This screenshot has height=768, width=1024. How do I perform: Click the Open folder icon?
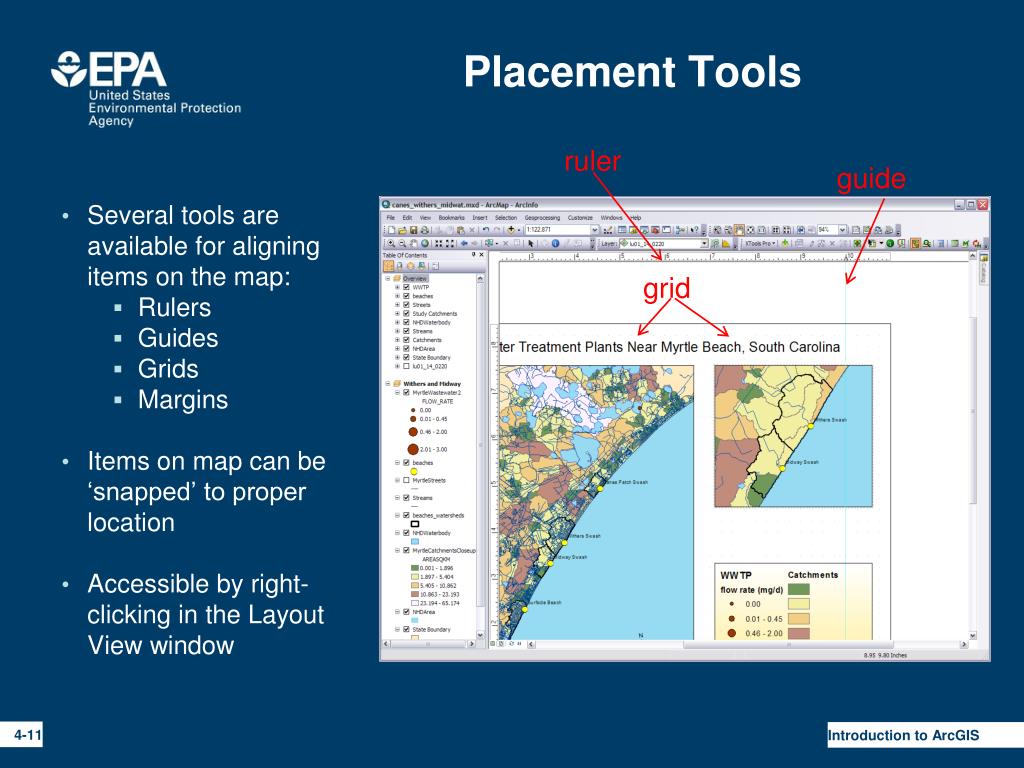[x=402, y=230]
